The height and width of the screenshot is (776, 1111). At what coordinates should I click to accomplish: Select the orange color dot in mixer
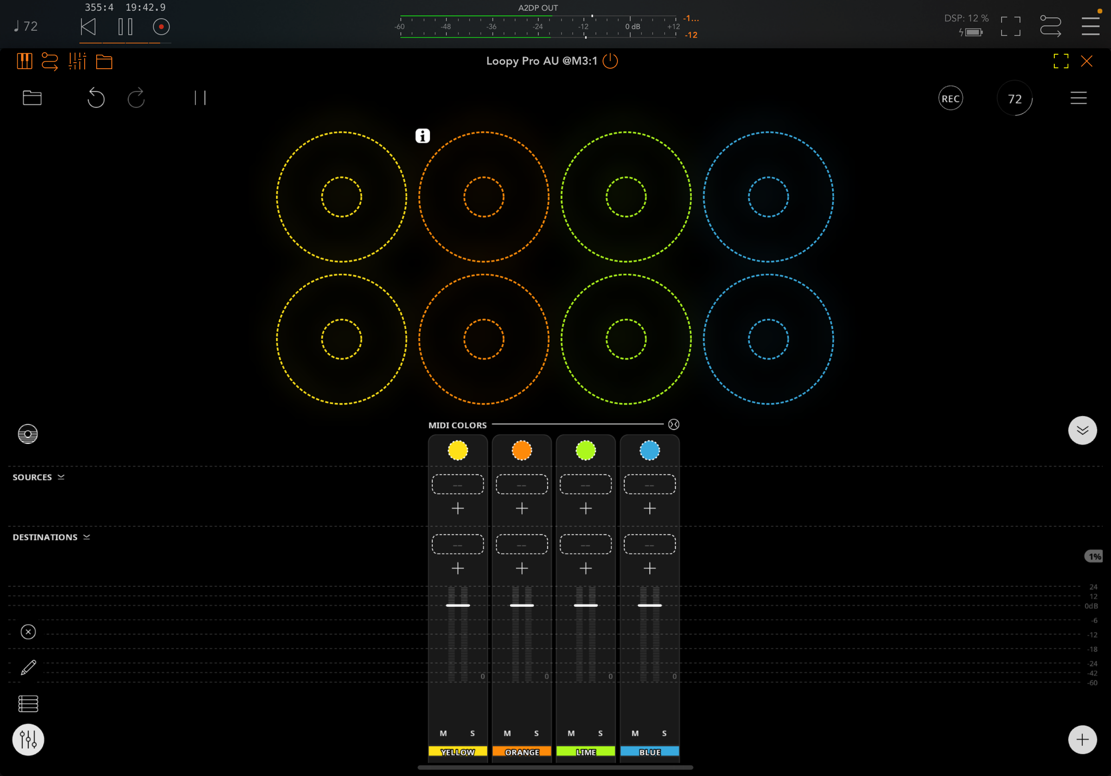521,450
